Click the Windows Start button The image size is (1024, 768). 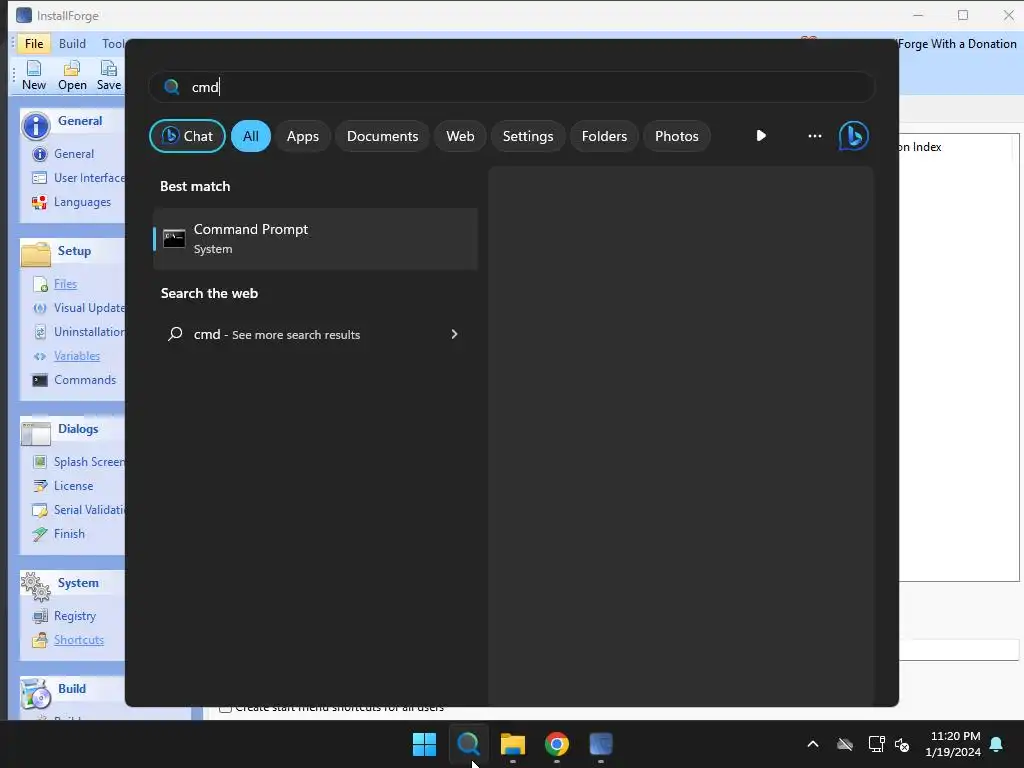point(424,744)
